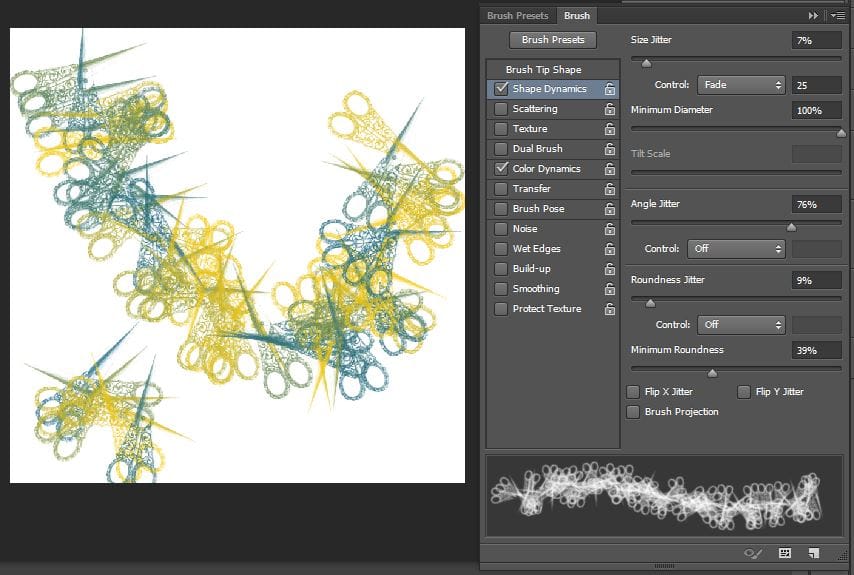This screenshot has height=575, width=854.
Task: Enable the Wet Edges checkbox
Action: [501, 249]
